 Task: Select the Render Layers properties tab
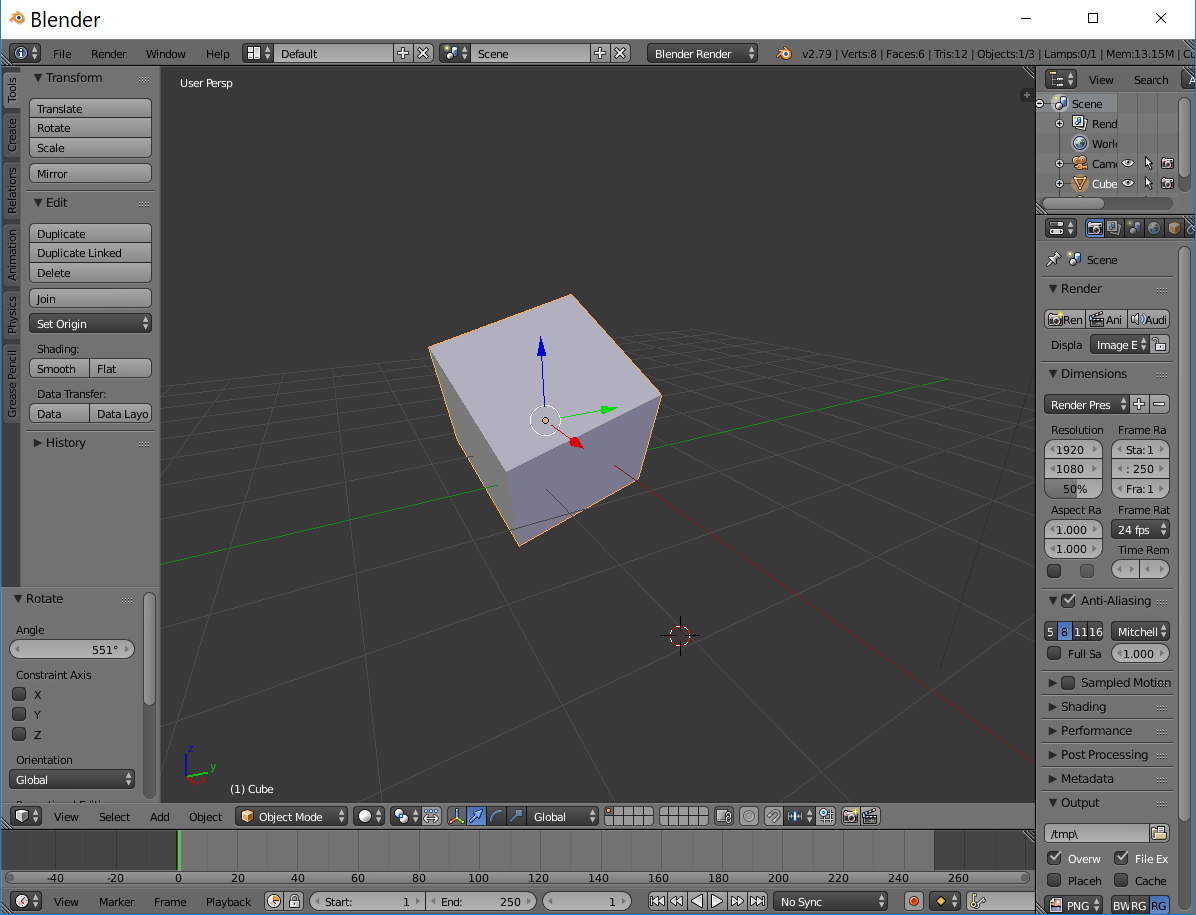pyautogui.click(x=1114, y=228)
